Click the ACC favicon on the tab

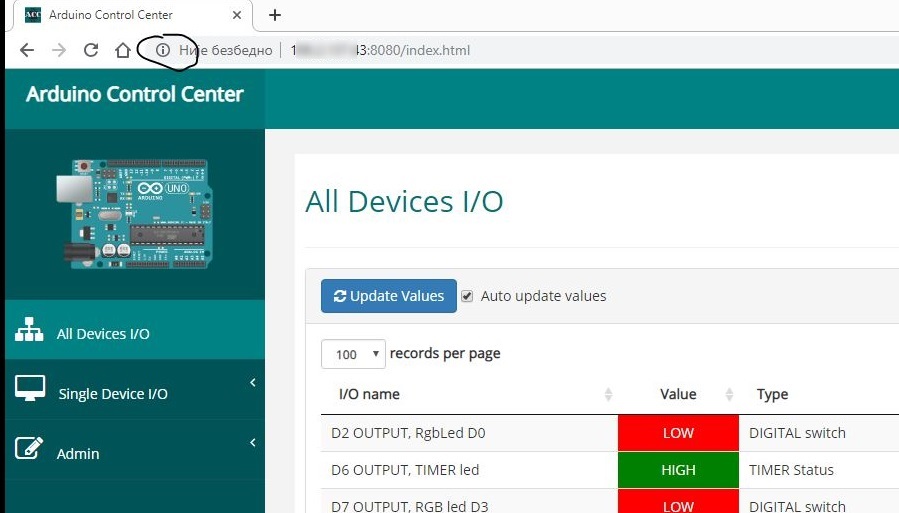[x=33, y=15]
